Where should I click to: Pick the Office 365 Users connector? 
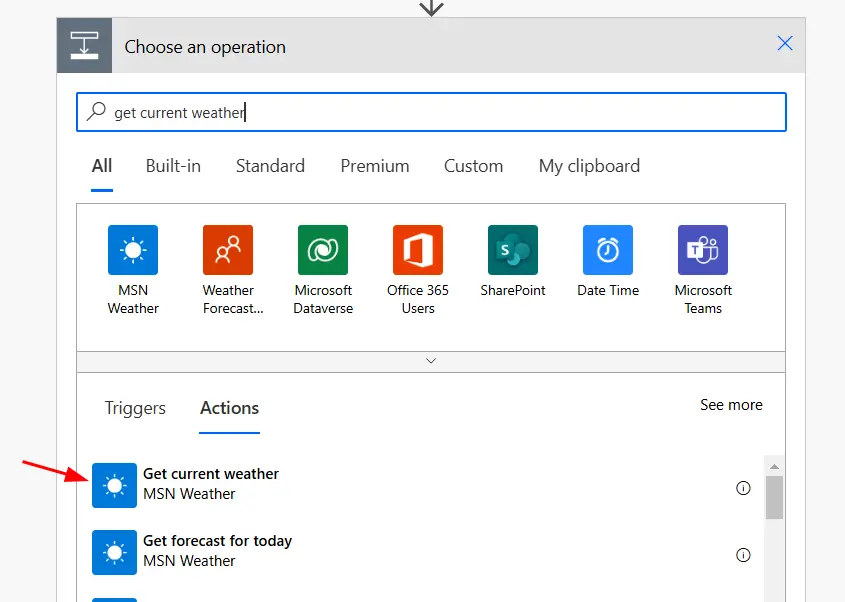[418, 250]
